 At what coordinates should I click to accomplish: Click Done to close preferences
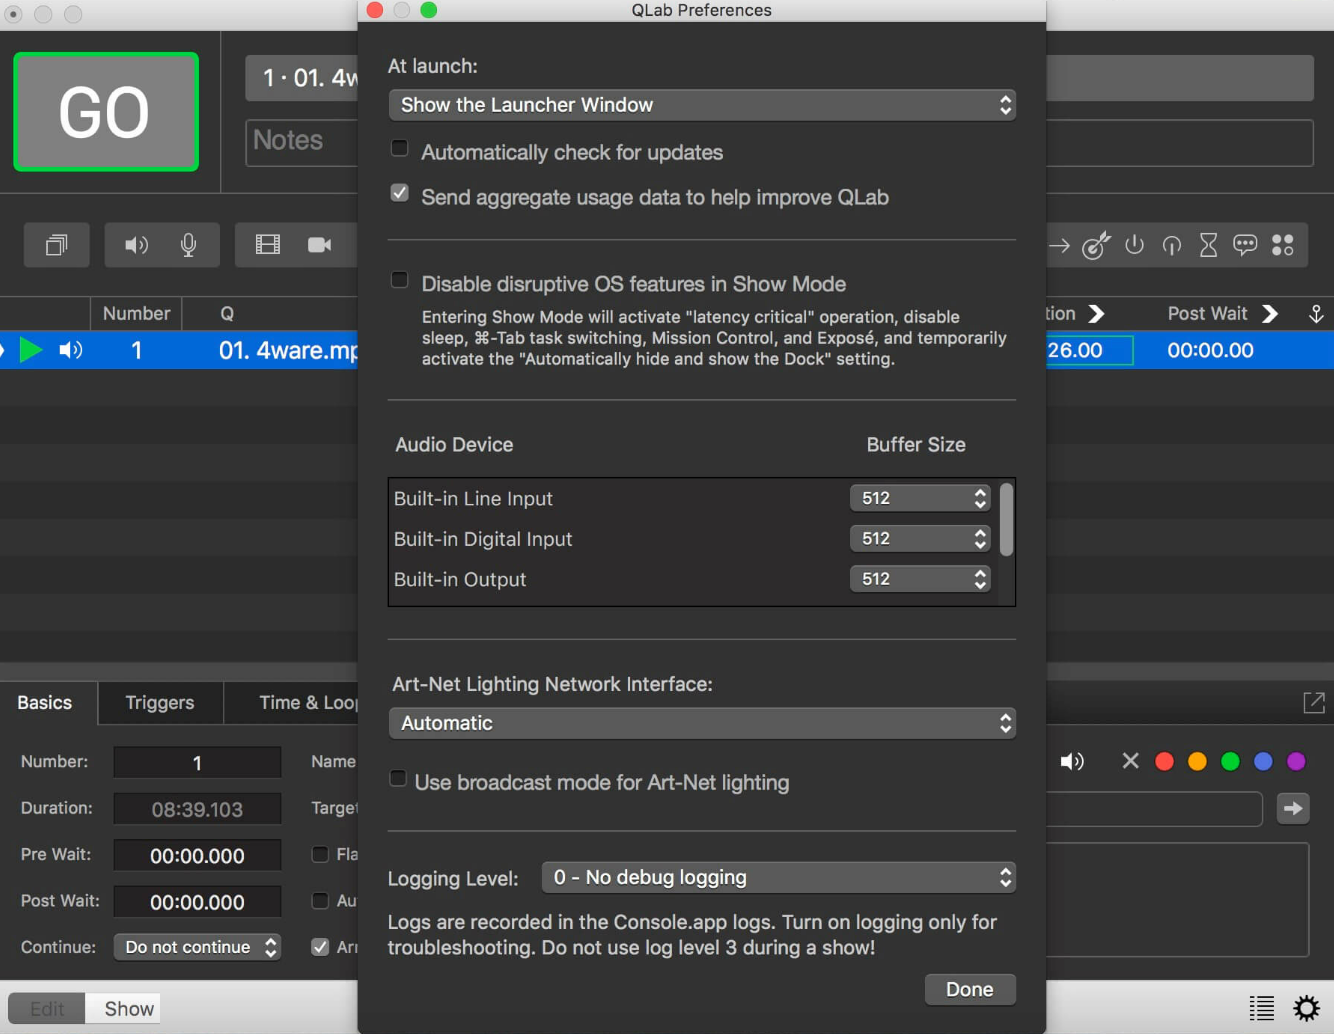click(970, 989)
